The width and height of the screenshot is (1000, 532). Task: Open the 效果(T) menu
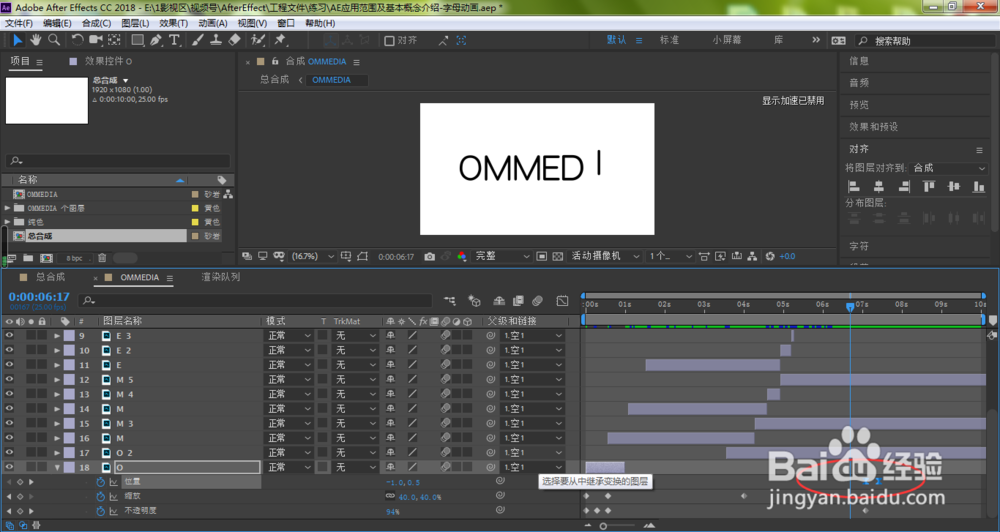coord(173,23)
